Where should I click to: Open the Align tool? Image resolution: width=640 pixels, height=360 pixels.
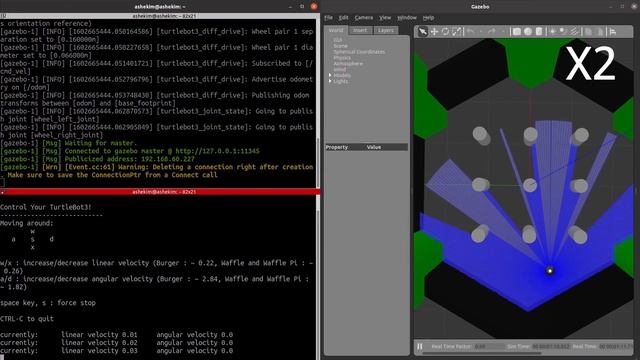click(613, 31)
